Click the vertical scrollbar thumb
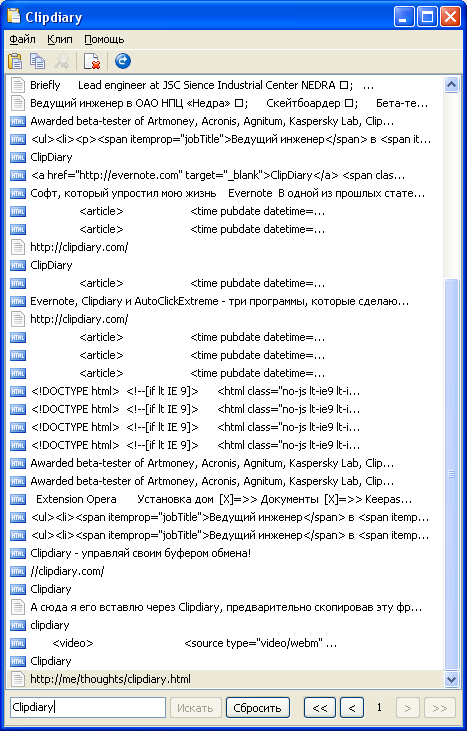The width and height of the screenshot is (468, 731). (451, 474)
